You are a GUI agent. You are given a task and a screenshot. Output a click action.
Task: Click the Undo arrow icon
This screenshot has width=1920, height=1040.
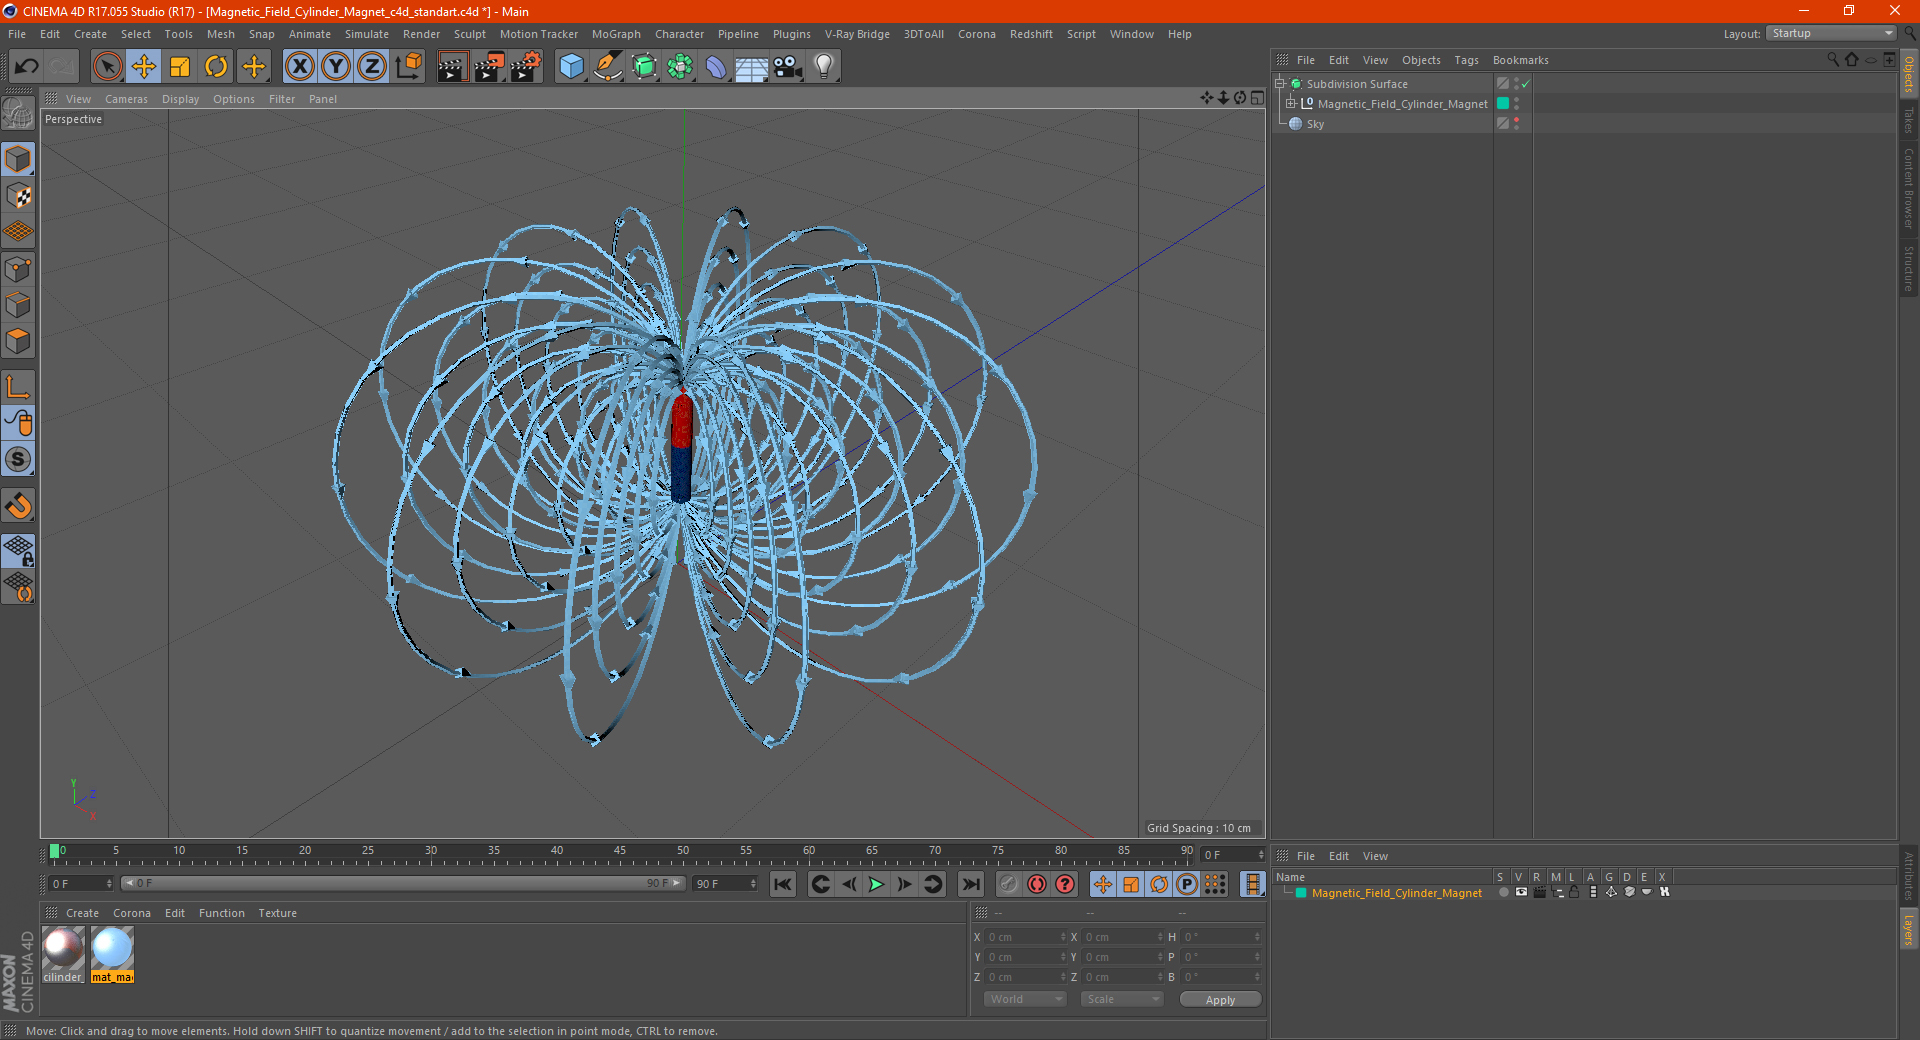click(x=27, y=67)
